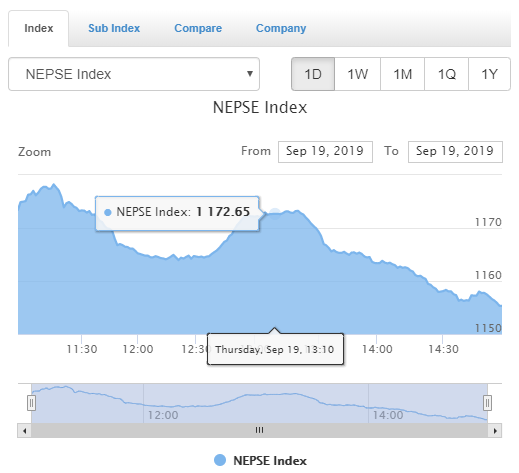This screenshot has width=519, height=473.
Task: Select the 1Q range button
Action: [x=447, y=74]
